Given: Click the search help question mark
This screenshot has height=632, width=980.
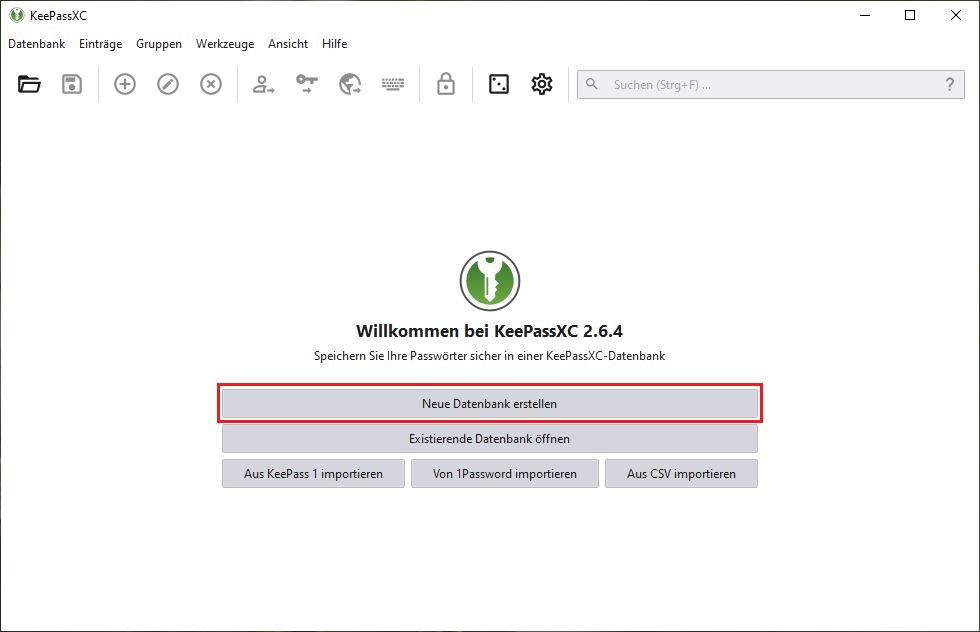Looking at the screenshot, I should click(949, 85).
